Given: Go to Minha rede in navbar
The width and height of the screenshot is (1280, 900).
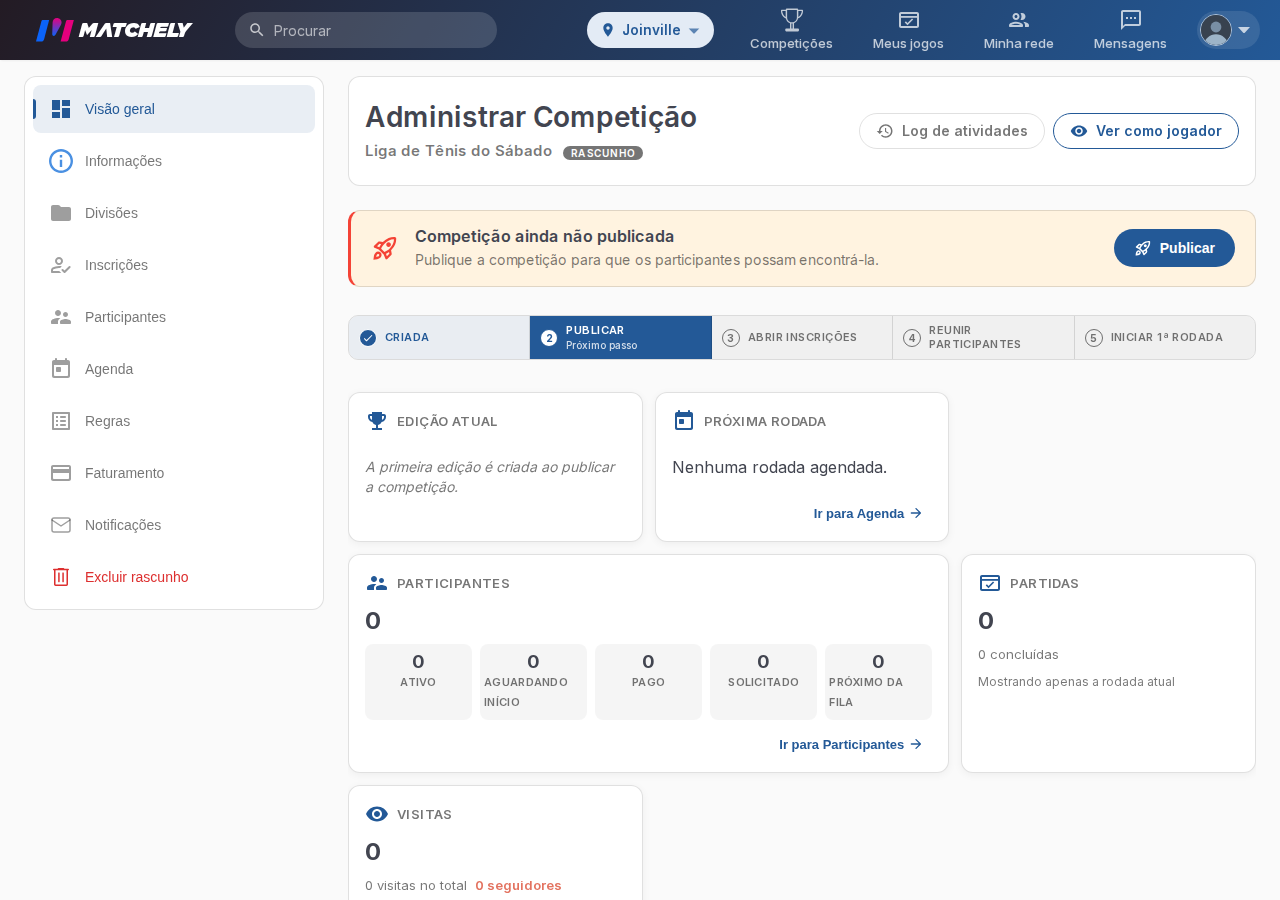Looking at the screenshot, I should coord(1019,30).
